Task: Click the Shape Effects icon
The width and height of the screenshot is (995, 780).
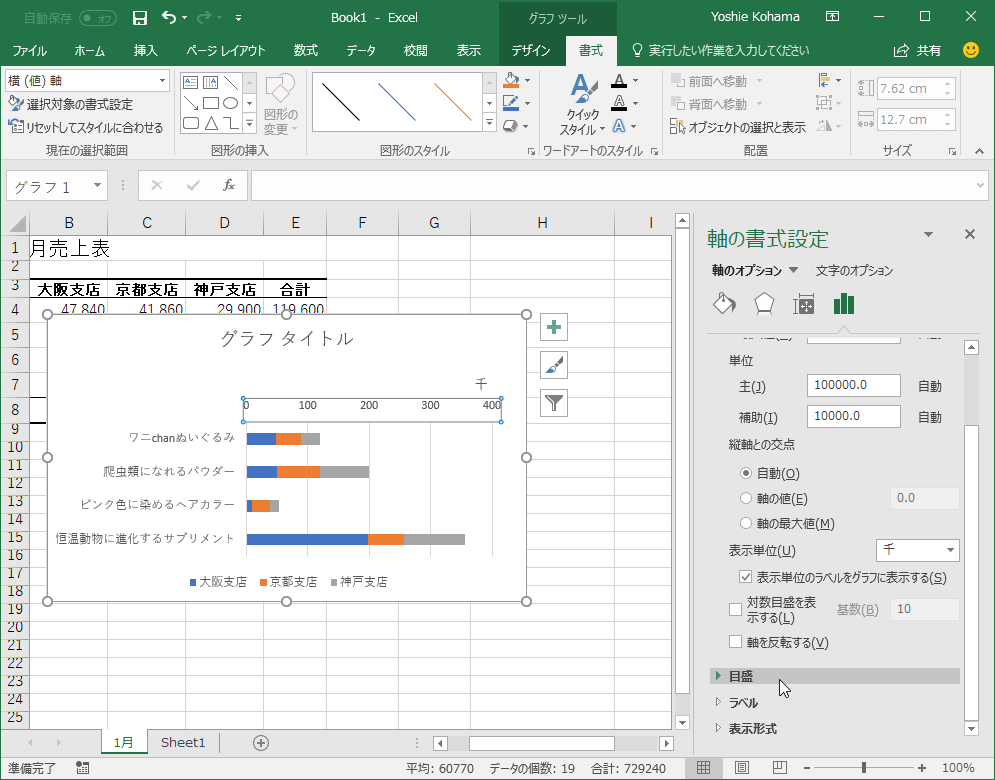Action: [511, 126]
